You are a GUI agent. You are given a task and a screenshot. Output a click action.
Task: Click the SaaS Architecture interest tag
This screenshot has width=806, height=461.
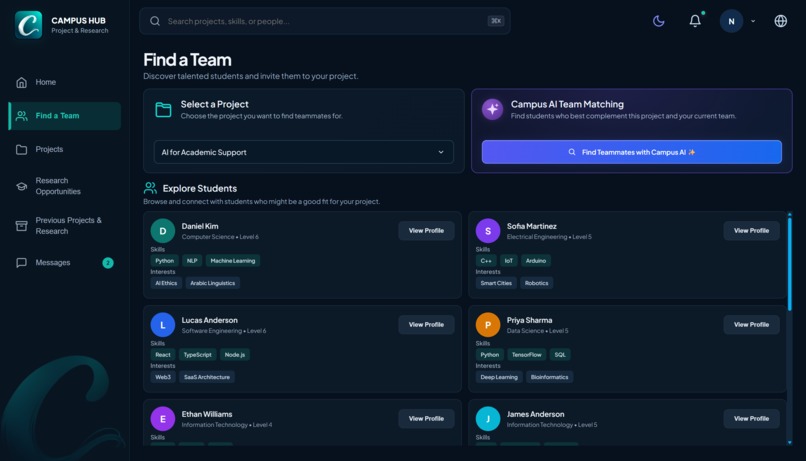(207, 377)
